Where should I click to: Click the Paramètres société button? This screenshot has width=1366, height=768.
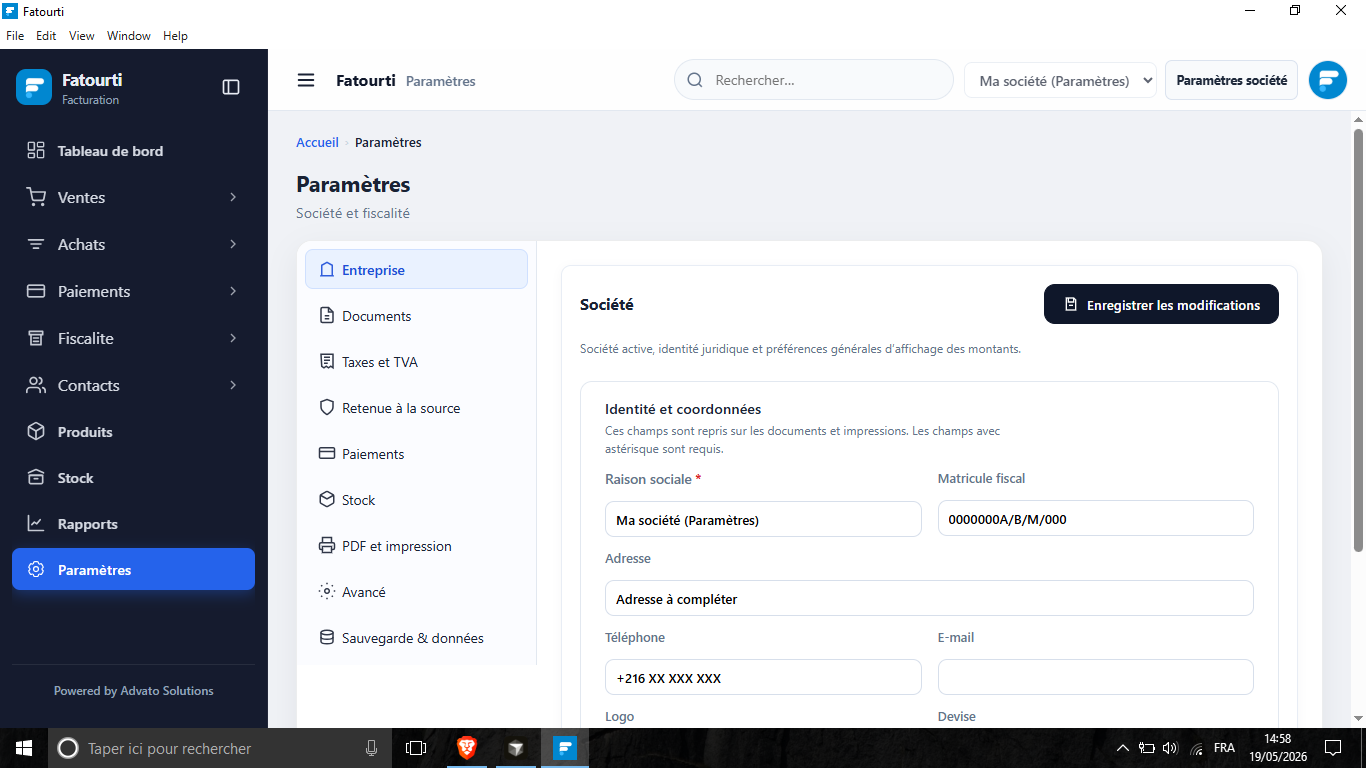point(1231,80)
